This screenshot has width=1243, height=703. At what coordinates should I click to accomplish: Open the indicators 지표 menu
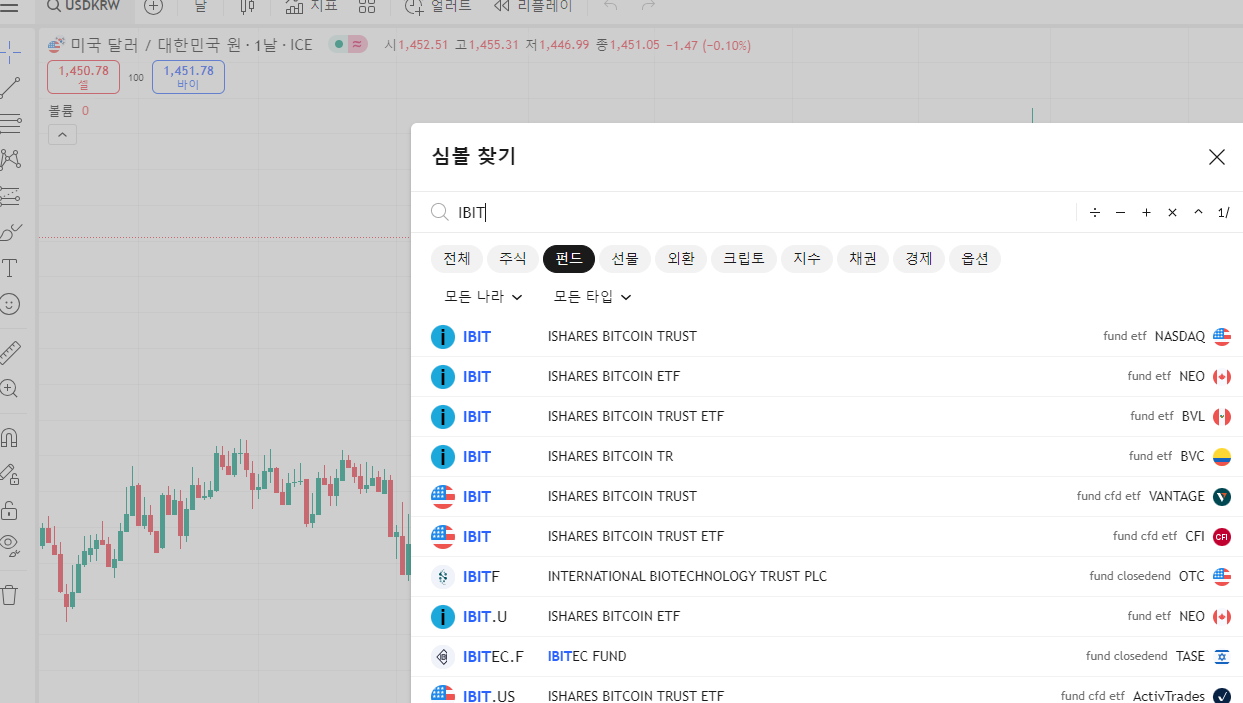pyautogui.click(x=311, y=7)
